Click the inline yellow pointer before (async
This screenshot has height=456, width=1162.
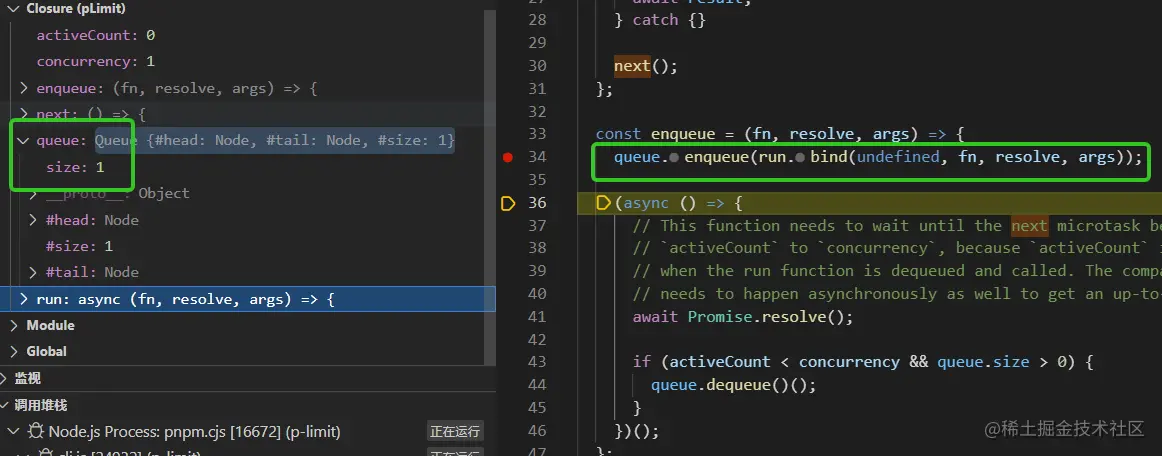(x=603, y=203)
